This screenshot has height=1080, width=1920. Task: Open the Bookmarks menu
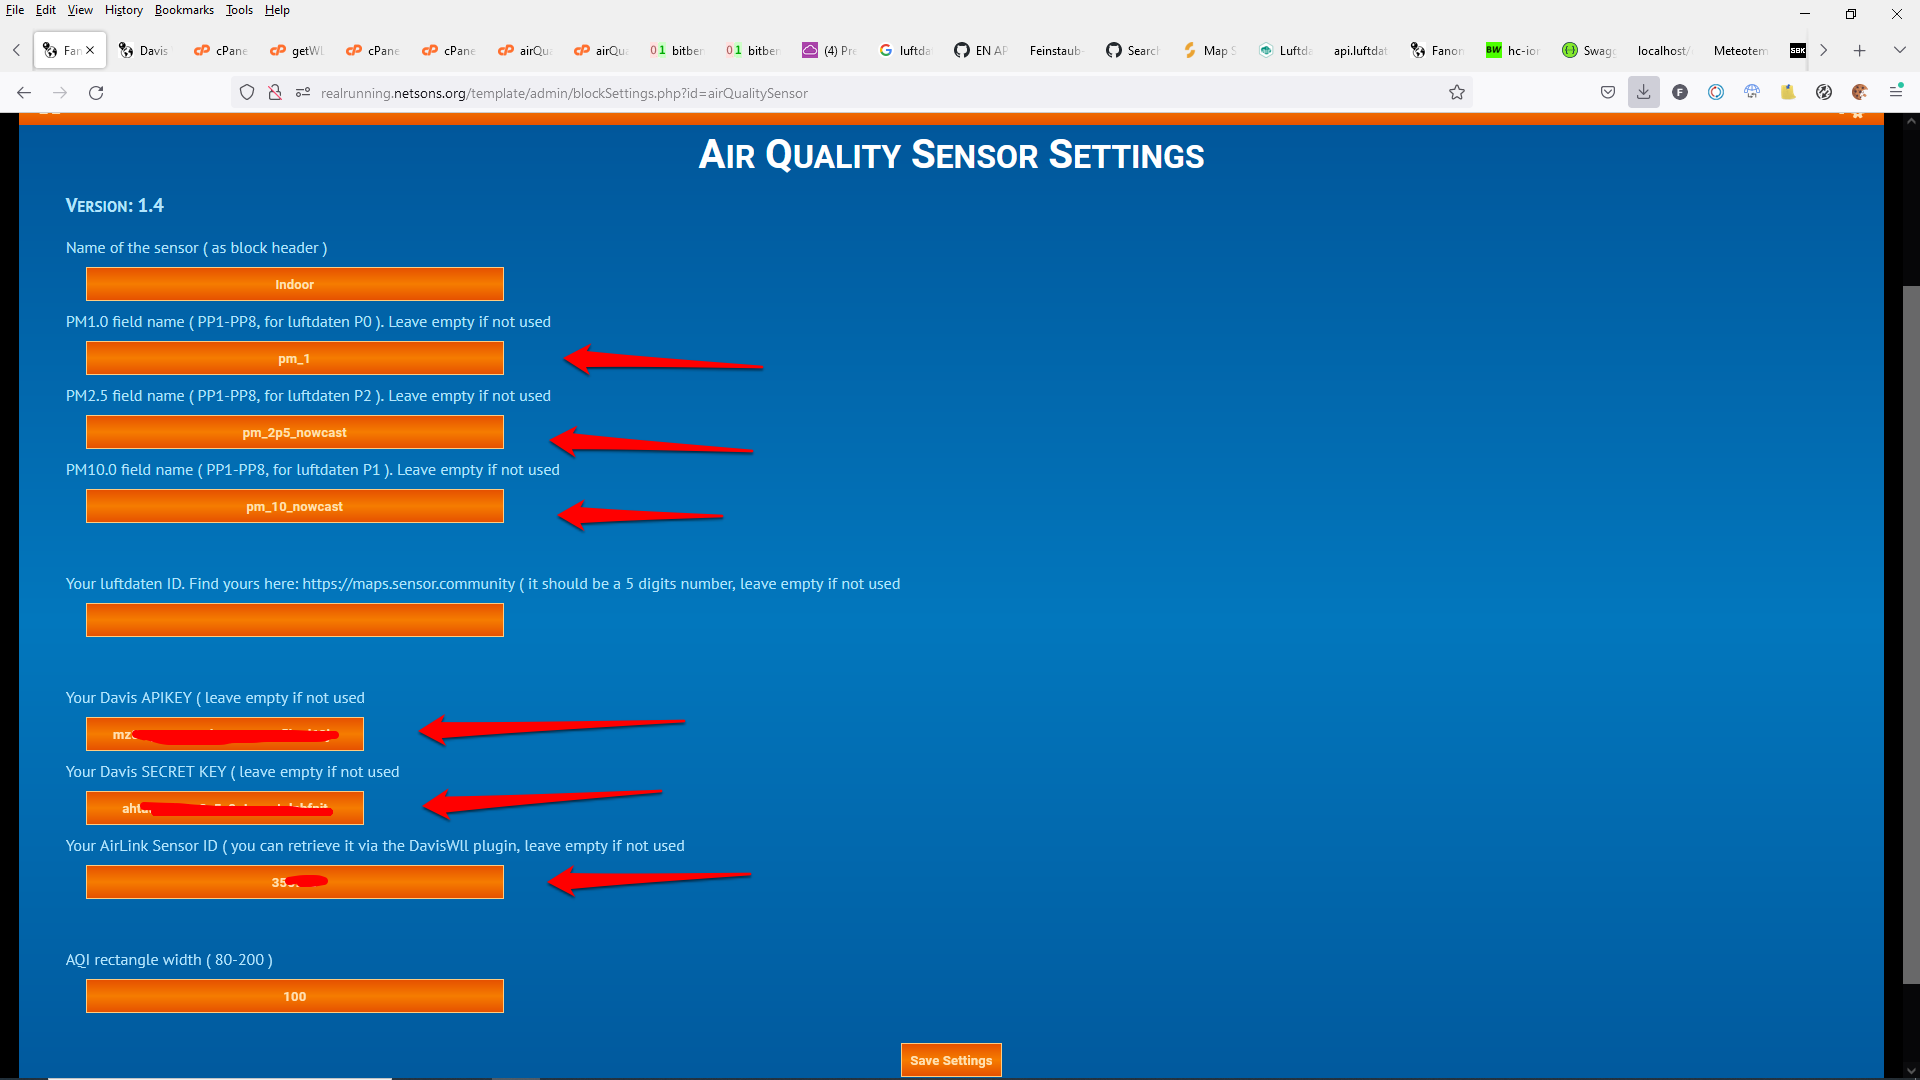click(x=184, y=10)
